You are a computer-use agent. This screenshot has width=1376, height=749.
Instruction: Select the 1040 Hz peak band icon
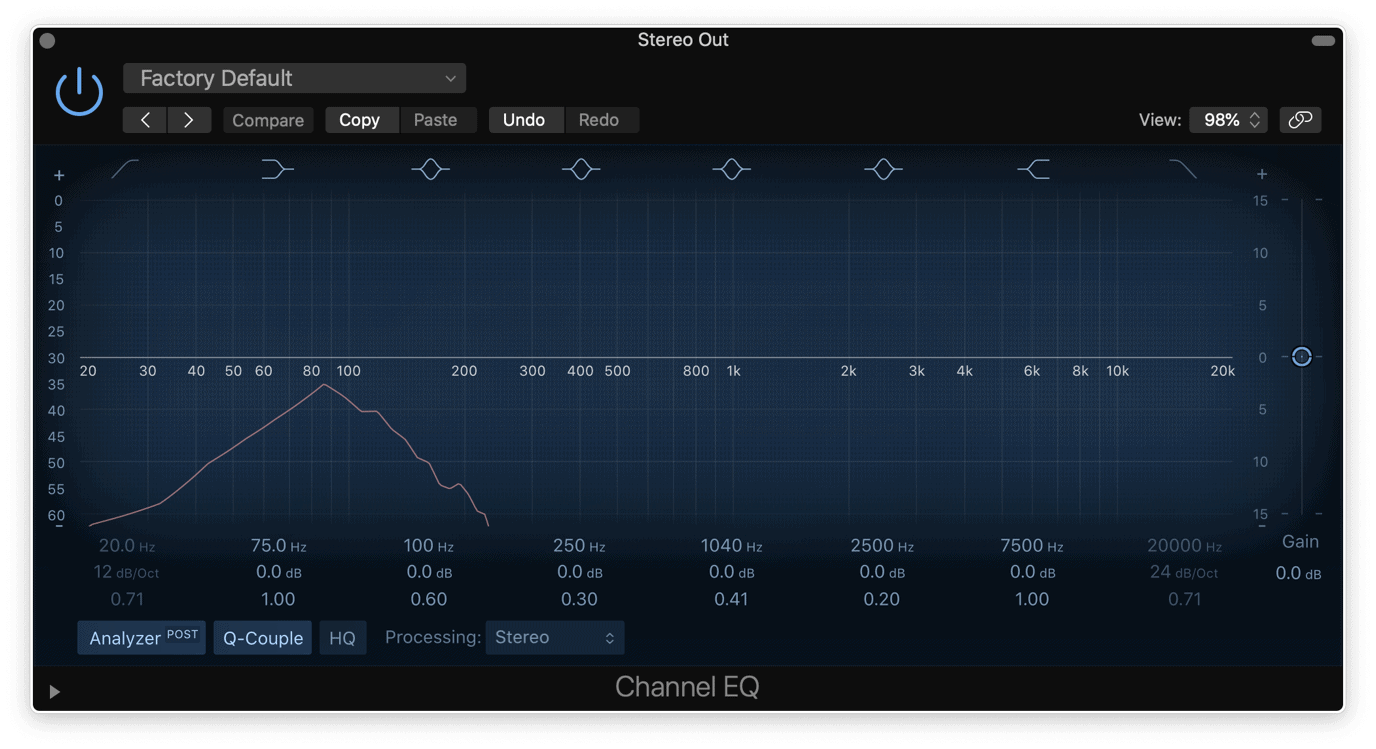click(x=731, y=169)
